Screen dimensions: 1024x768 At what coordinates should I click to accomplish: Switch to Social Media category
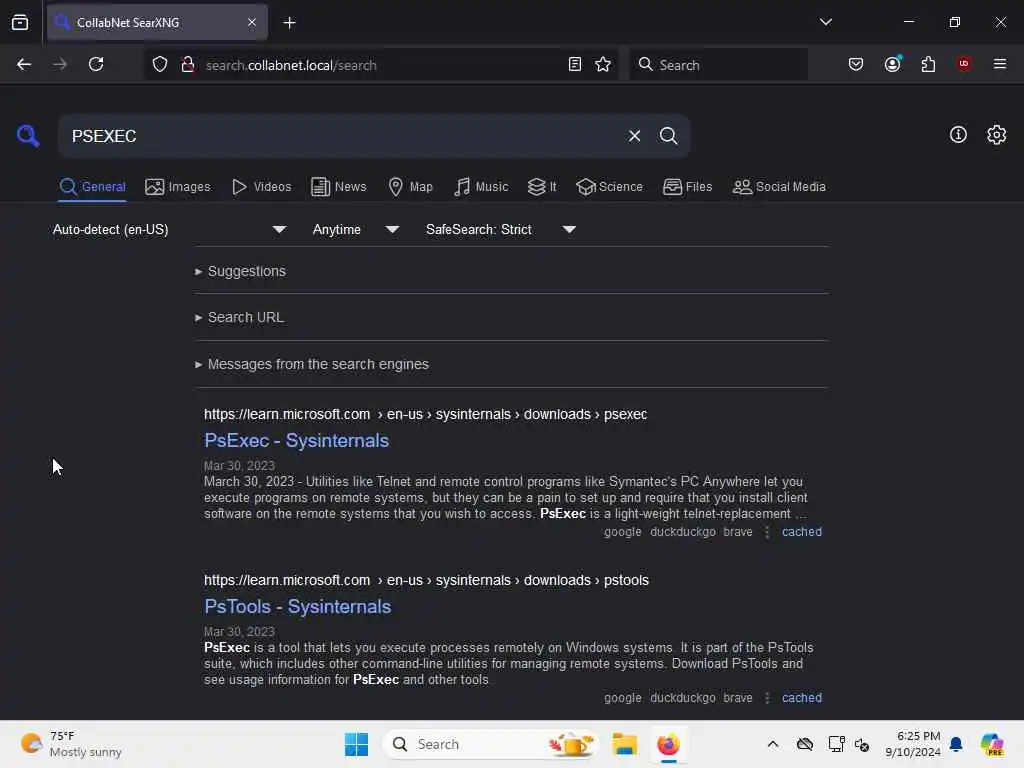click(779, 187)
